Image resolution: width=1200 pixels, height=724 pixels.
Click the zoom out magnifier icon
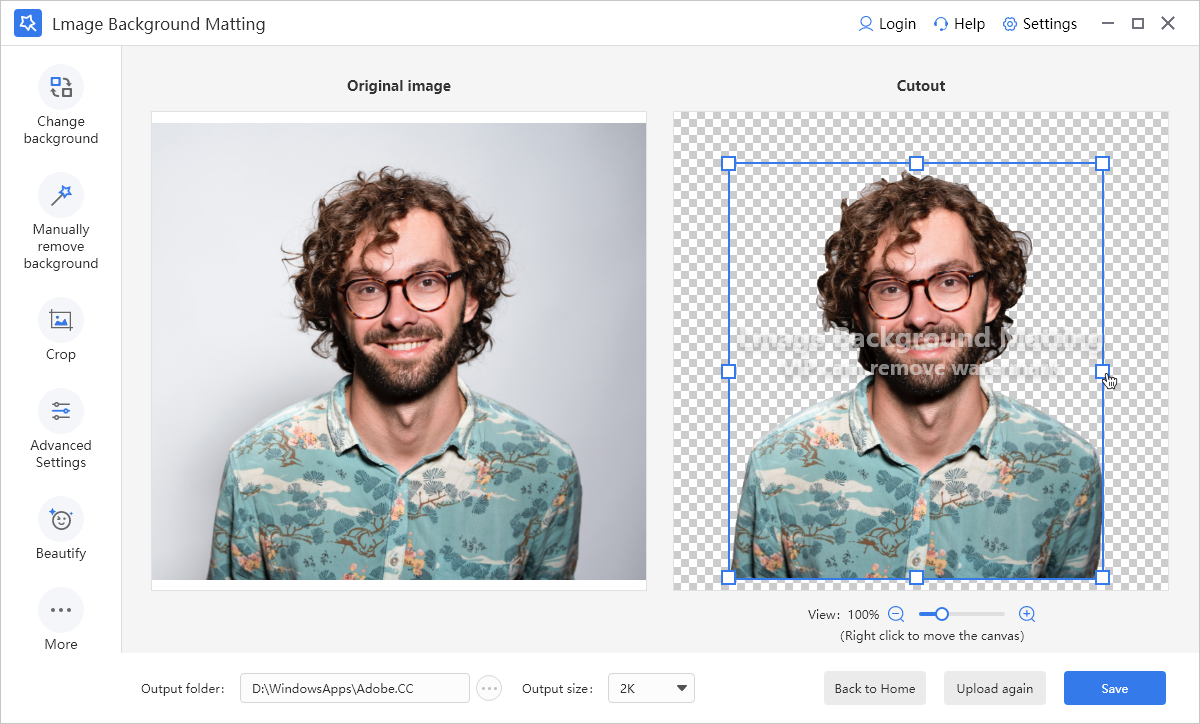[896, 614]
